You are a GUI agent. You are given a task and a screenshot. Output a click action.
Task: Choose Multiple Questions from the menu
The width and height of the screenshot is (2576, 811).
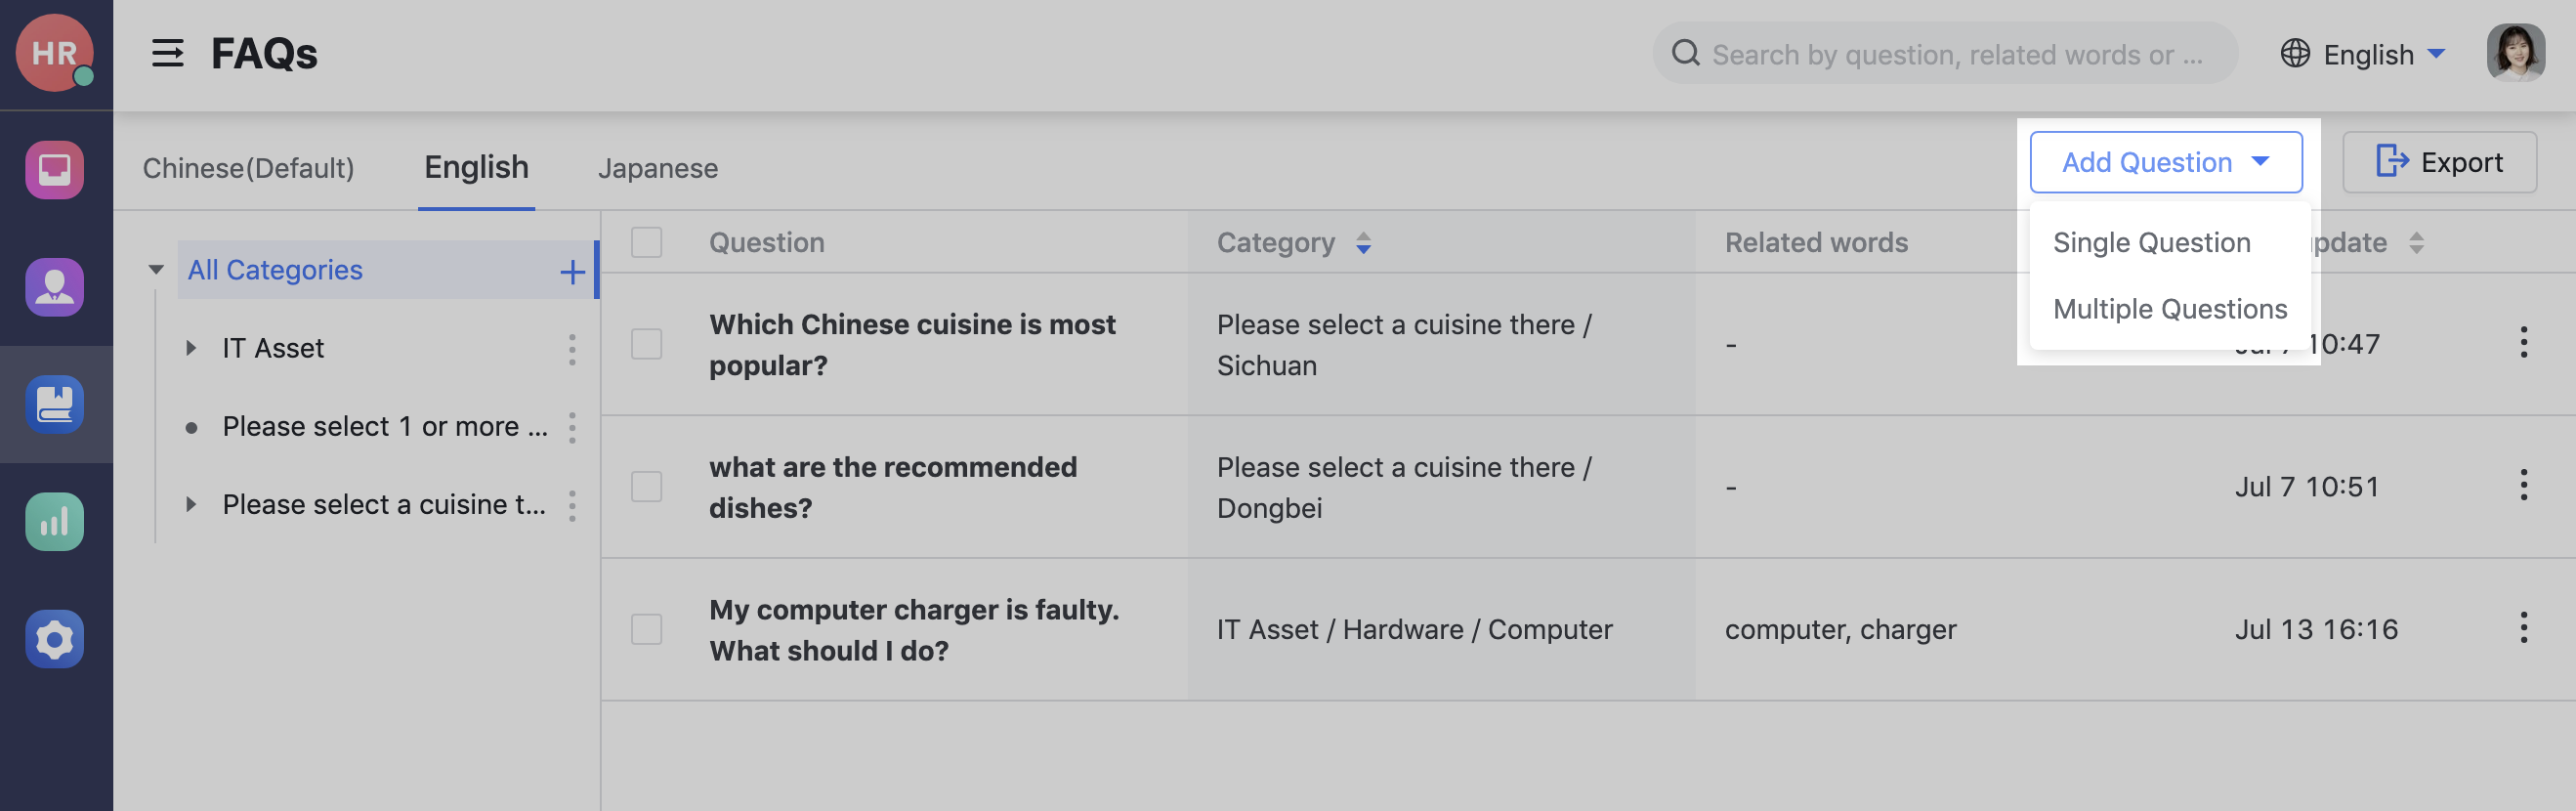[2169, 308]
